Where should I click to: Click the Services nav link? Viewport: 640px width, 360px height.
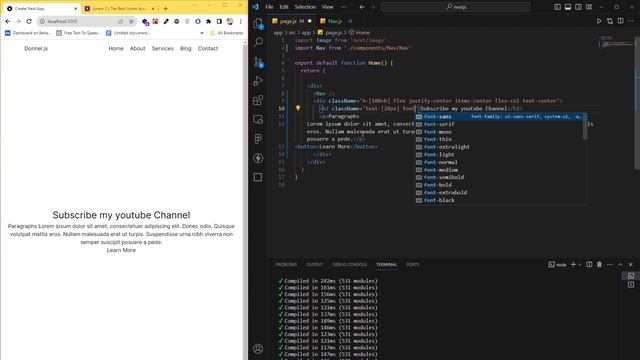pyautogui.click(x=162, y=49)
